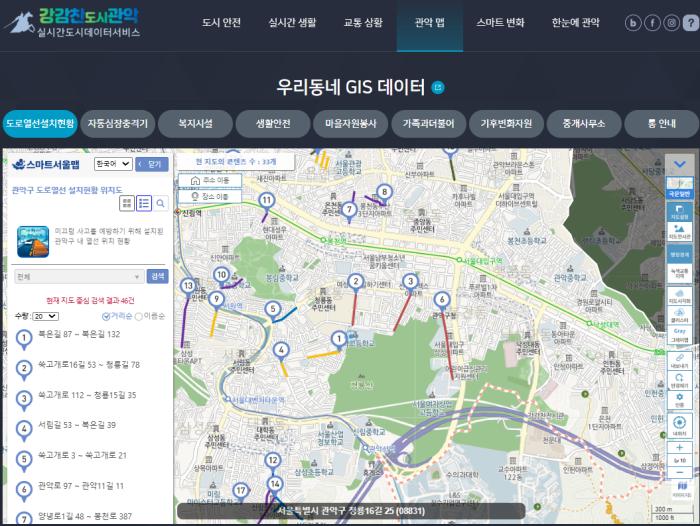This screenshot has height=526, width=700.
Task: Open the 한눈에 관악 menu
Action: coord(575,23)
